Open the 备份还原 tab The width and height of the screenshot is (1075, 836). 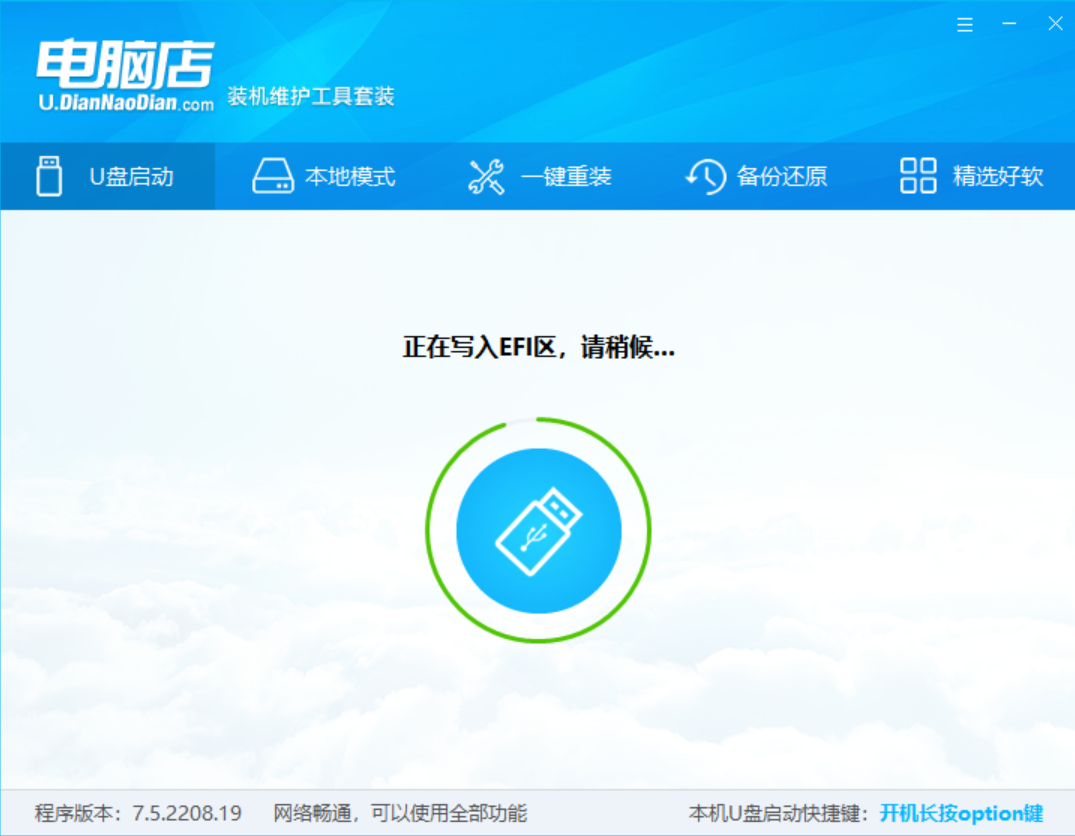[754, 176]
